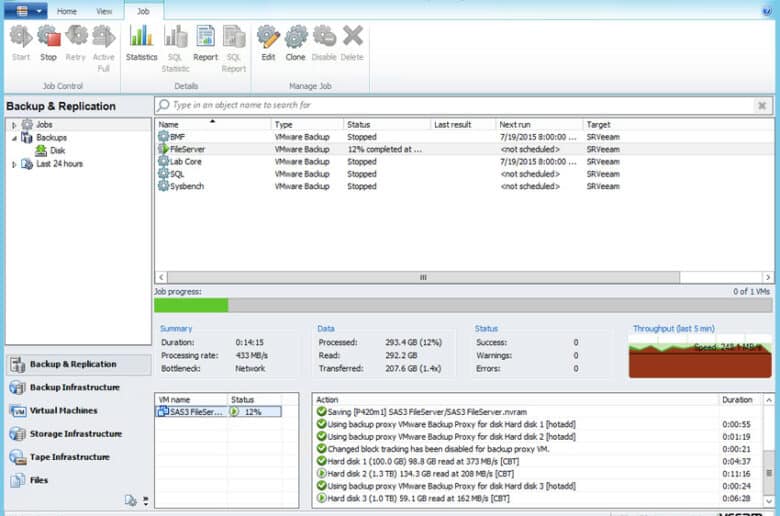
Task: Open Storage Infrastructure view
Action: click(79, 434)
